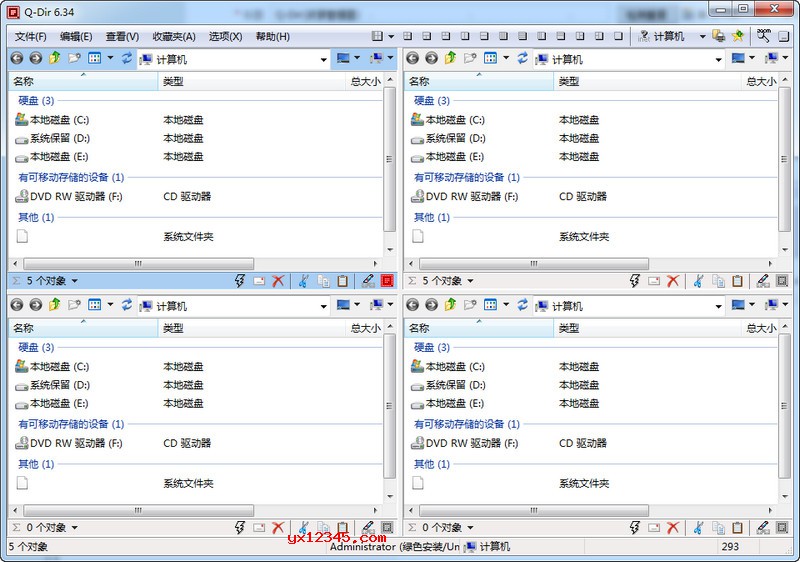Go up one level in top-right pane

[451, 58]
